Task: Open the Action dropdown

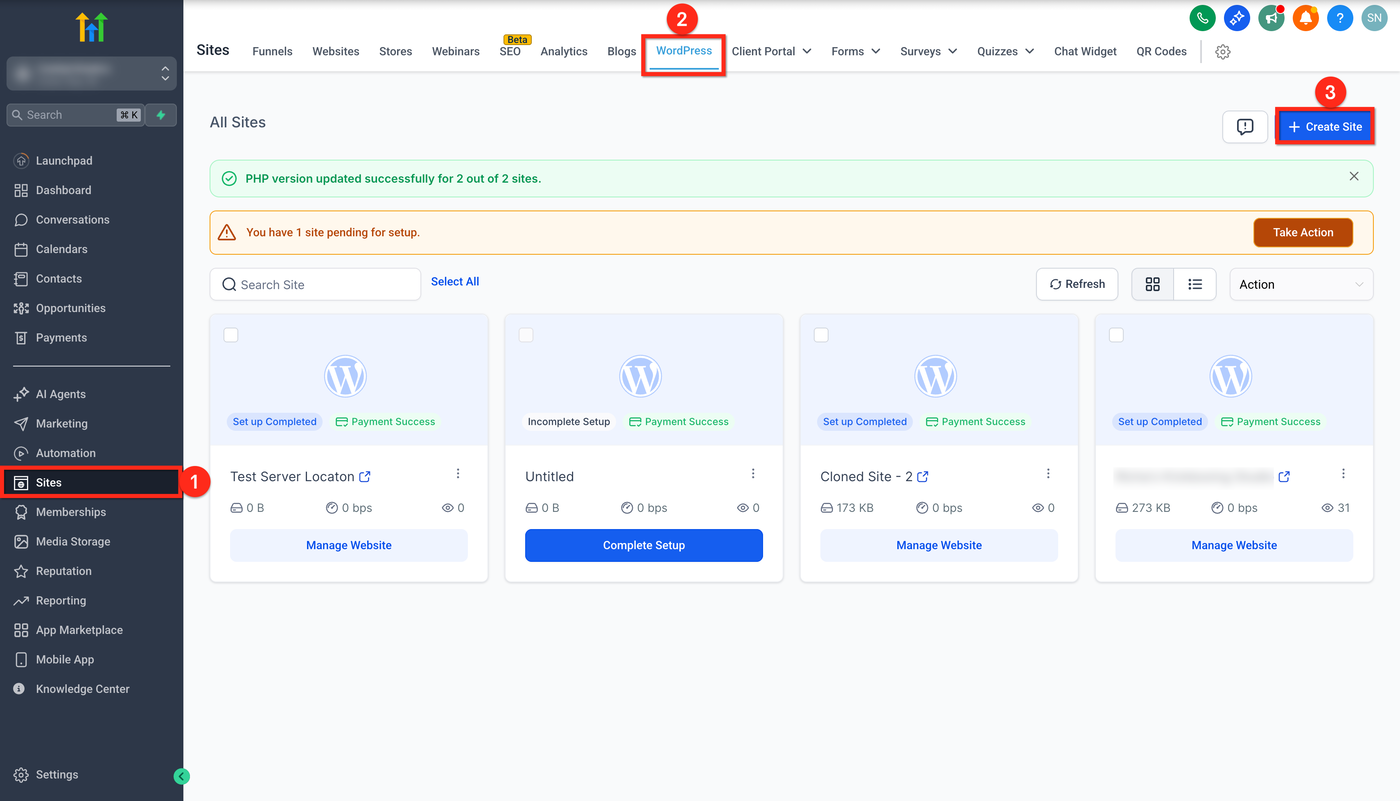Action: click(x=1301, y=284)
